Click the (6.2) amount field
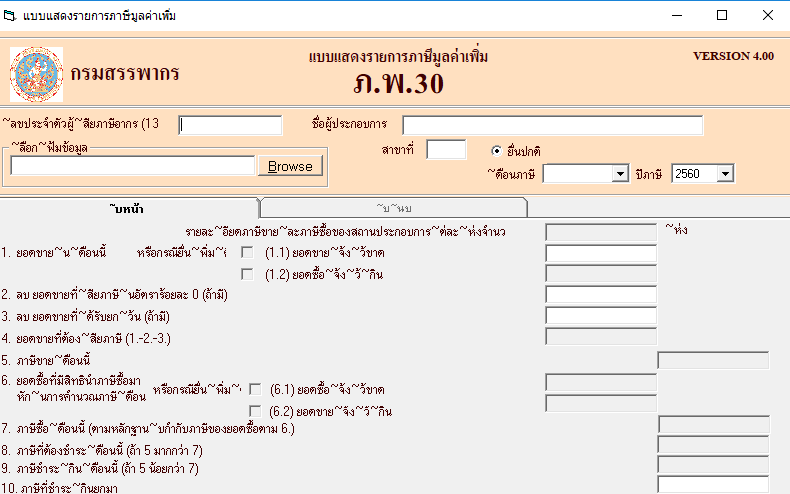The height and width of the screenshot is (494, 790). (601, 403)
